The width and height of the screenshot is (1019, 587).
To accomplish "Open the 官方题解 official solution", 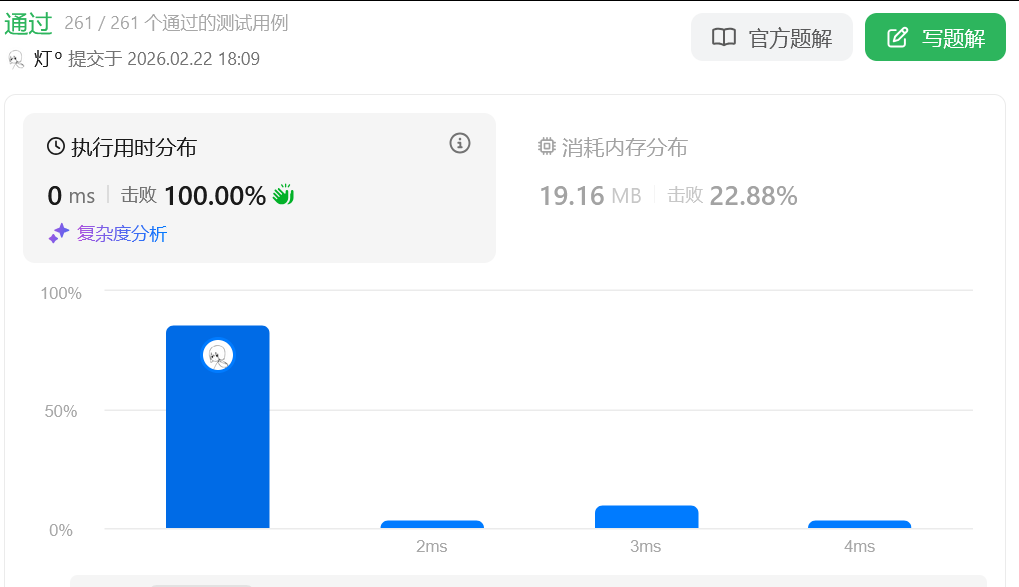I will point(771,38).
